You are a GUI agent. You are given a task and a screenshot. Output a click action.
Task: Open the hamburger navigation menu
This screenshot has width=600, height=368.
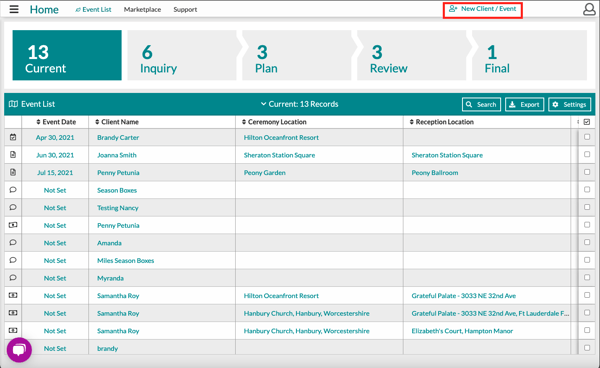(x=14, y=9)
